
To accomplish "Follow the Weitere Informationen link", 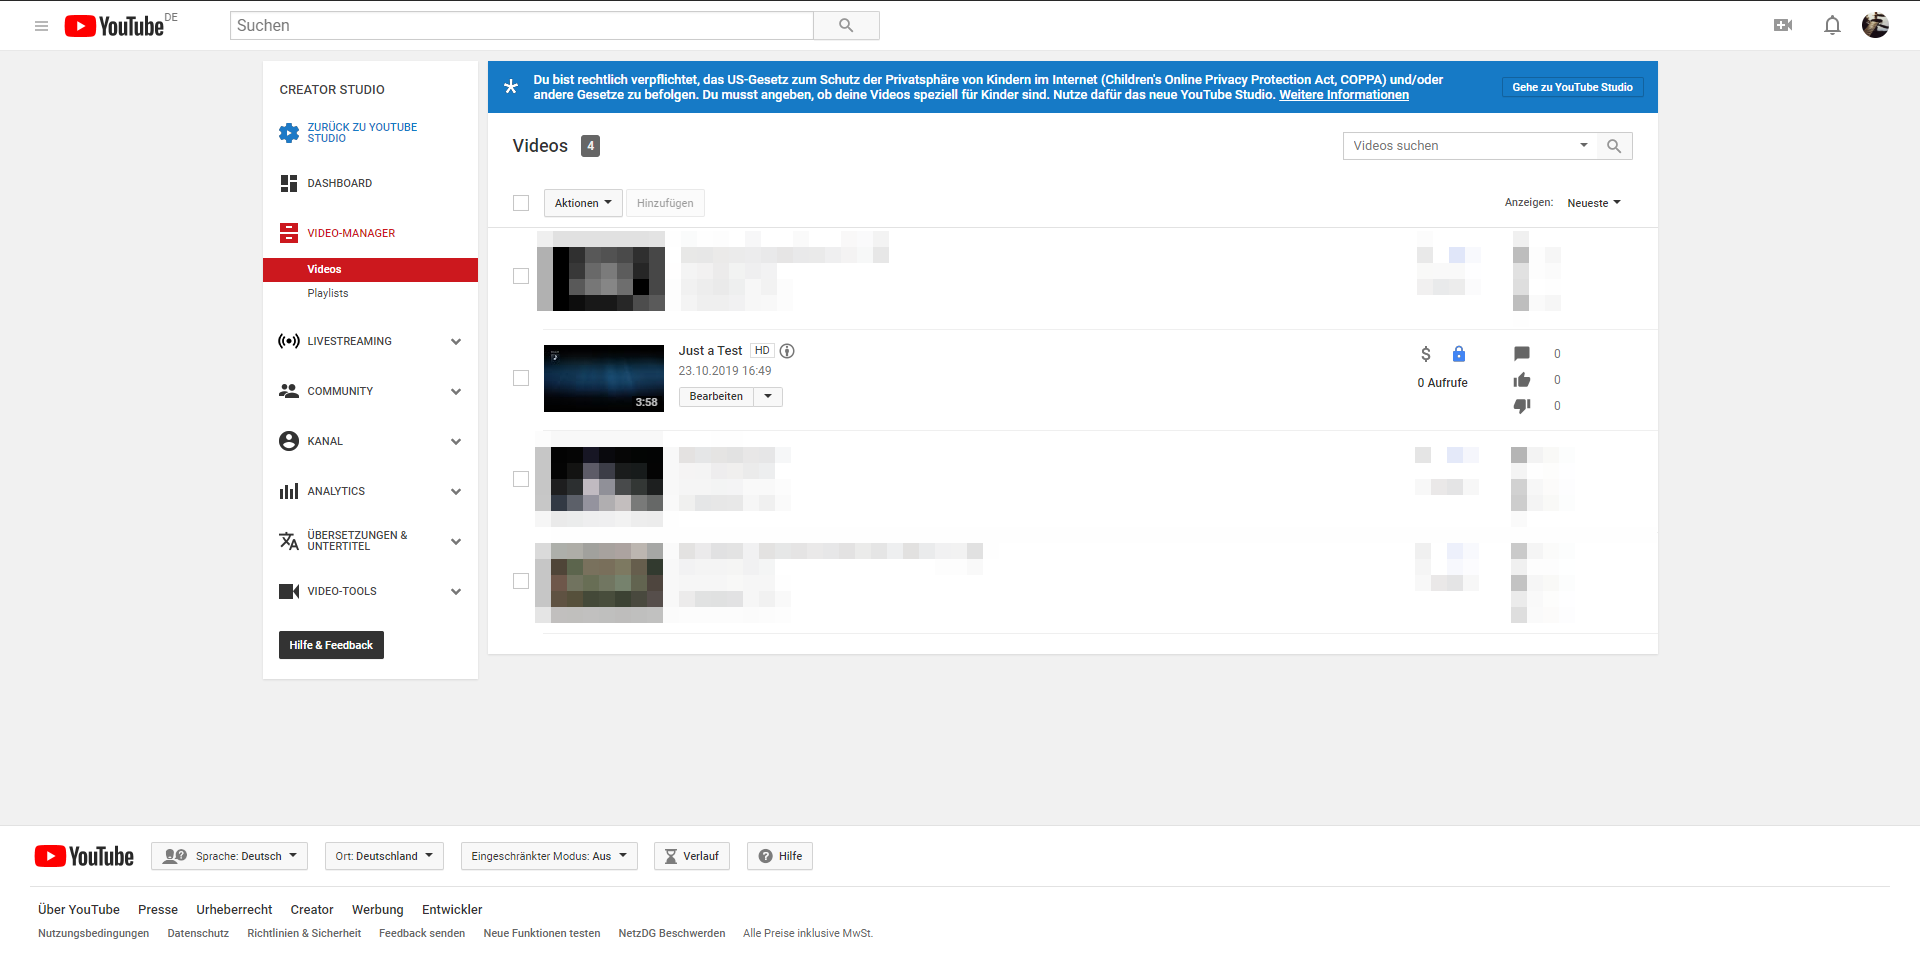I will (x=1343, y=95).
